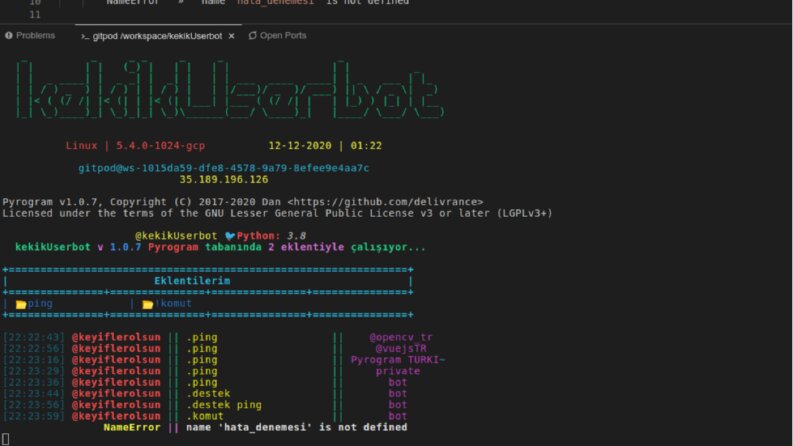Click the date '12-12-2020 | 01:22'
Image resolution: width=793 pixels, height=446 pixels.
(x=325, y=146)
